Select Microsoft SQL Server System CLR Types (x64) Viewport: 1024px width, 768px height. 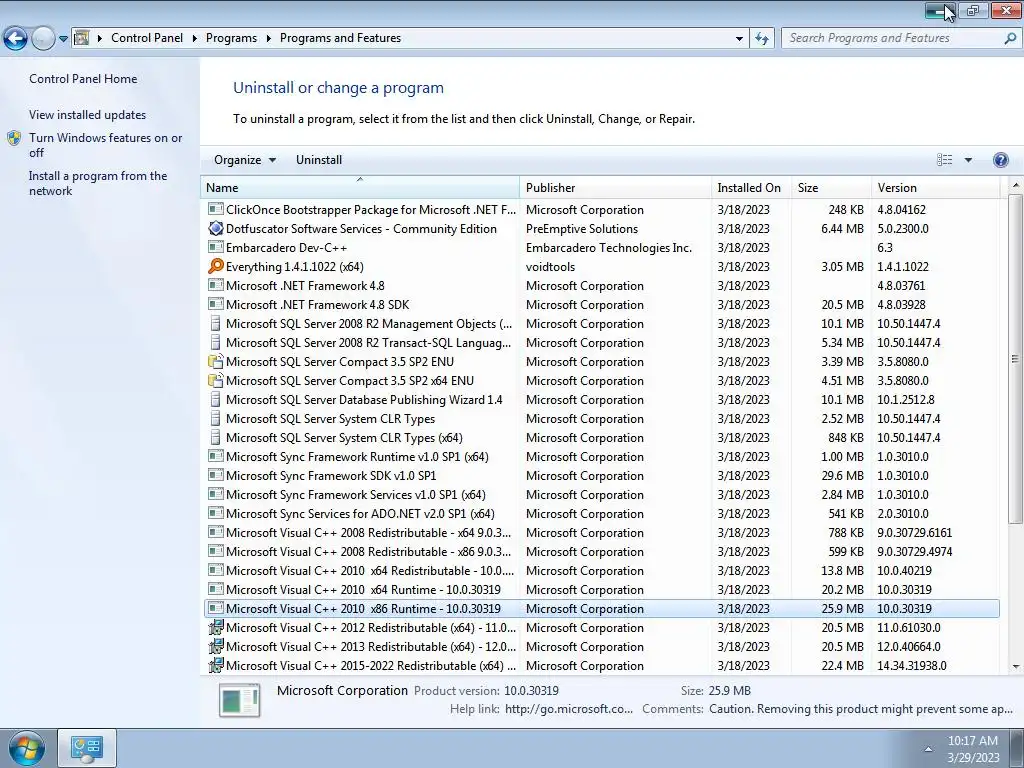[x=601, y=438]
